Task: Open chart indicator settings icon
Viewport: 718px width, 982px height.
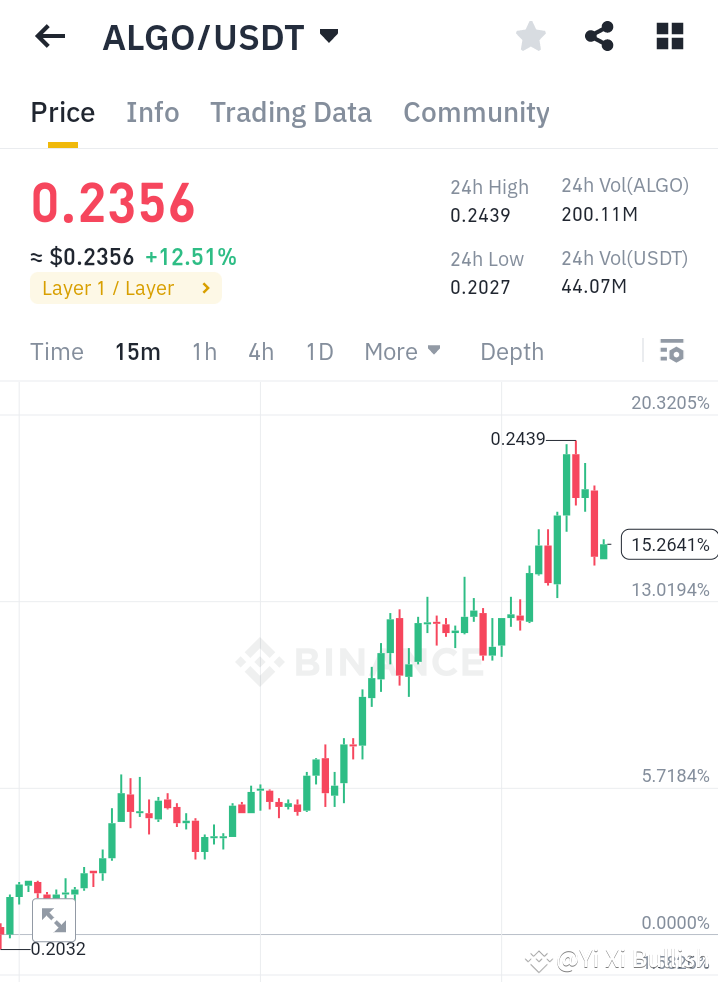Action: coord(672,351)
